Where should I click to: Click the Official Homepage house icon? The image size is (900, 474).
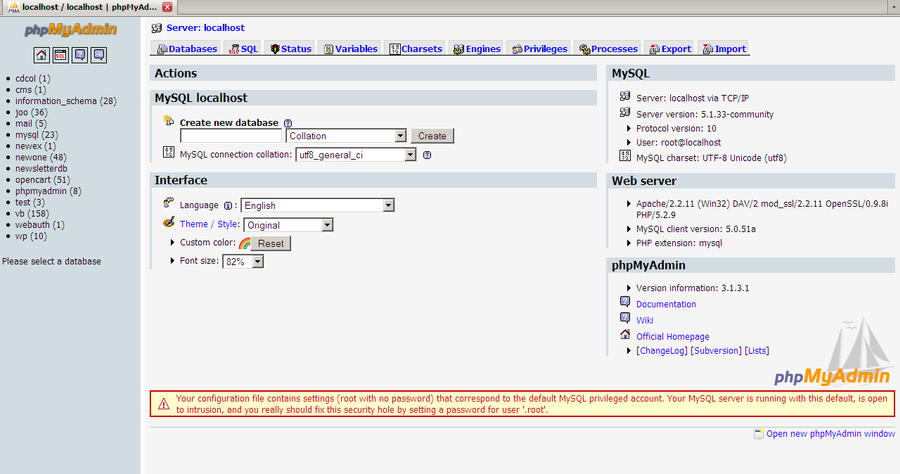coord(625,334)
